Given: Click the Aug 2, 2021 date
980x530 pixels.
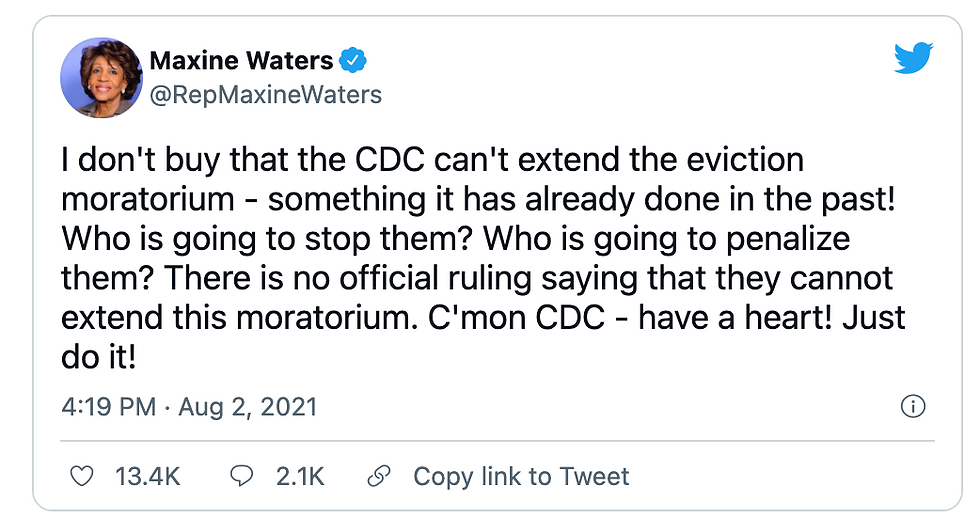Looking at the screenshot, I should click(x=248, y=408).
